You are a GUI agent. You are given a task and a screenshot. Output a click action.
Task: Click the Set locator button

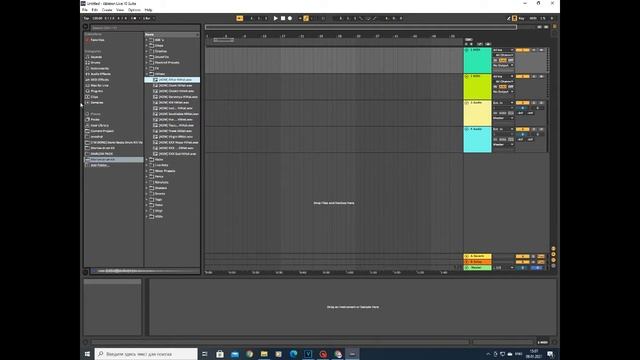click(469, 40)
